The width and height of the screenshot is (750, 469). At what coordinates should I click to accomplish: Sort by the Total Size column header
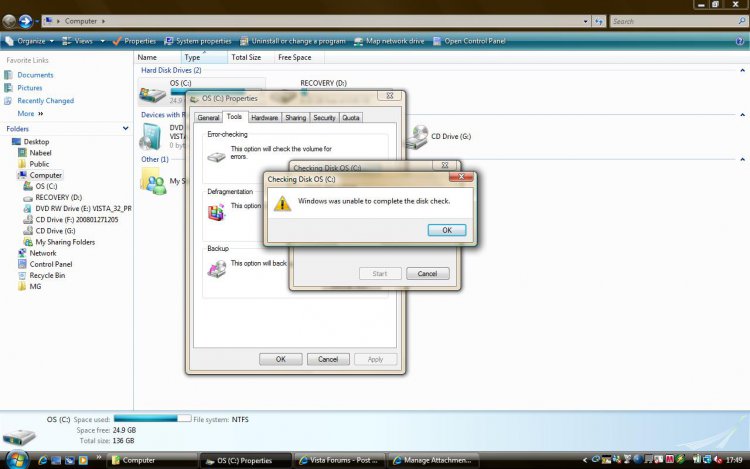coord(250,57)
